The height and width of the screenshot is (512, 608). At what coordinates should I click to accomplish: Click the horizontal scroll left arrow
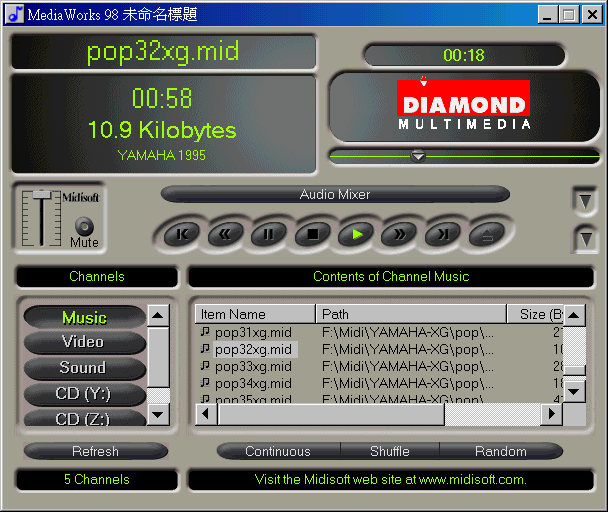[206, 414]
